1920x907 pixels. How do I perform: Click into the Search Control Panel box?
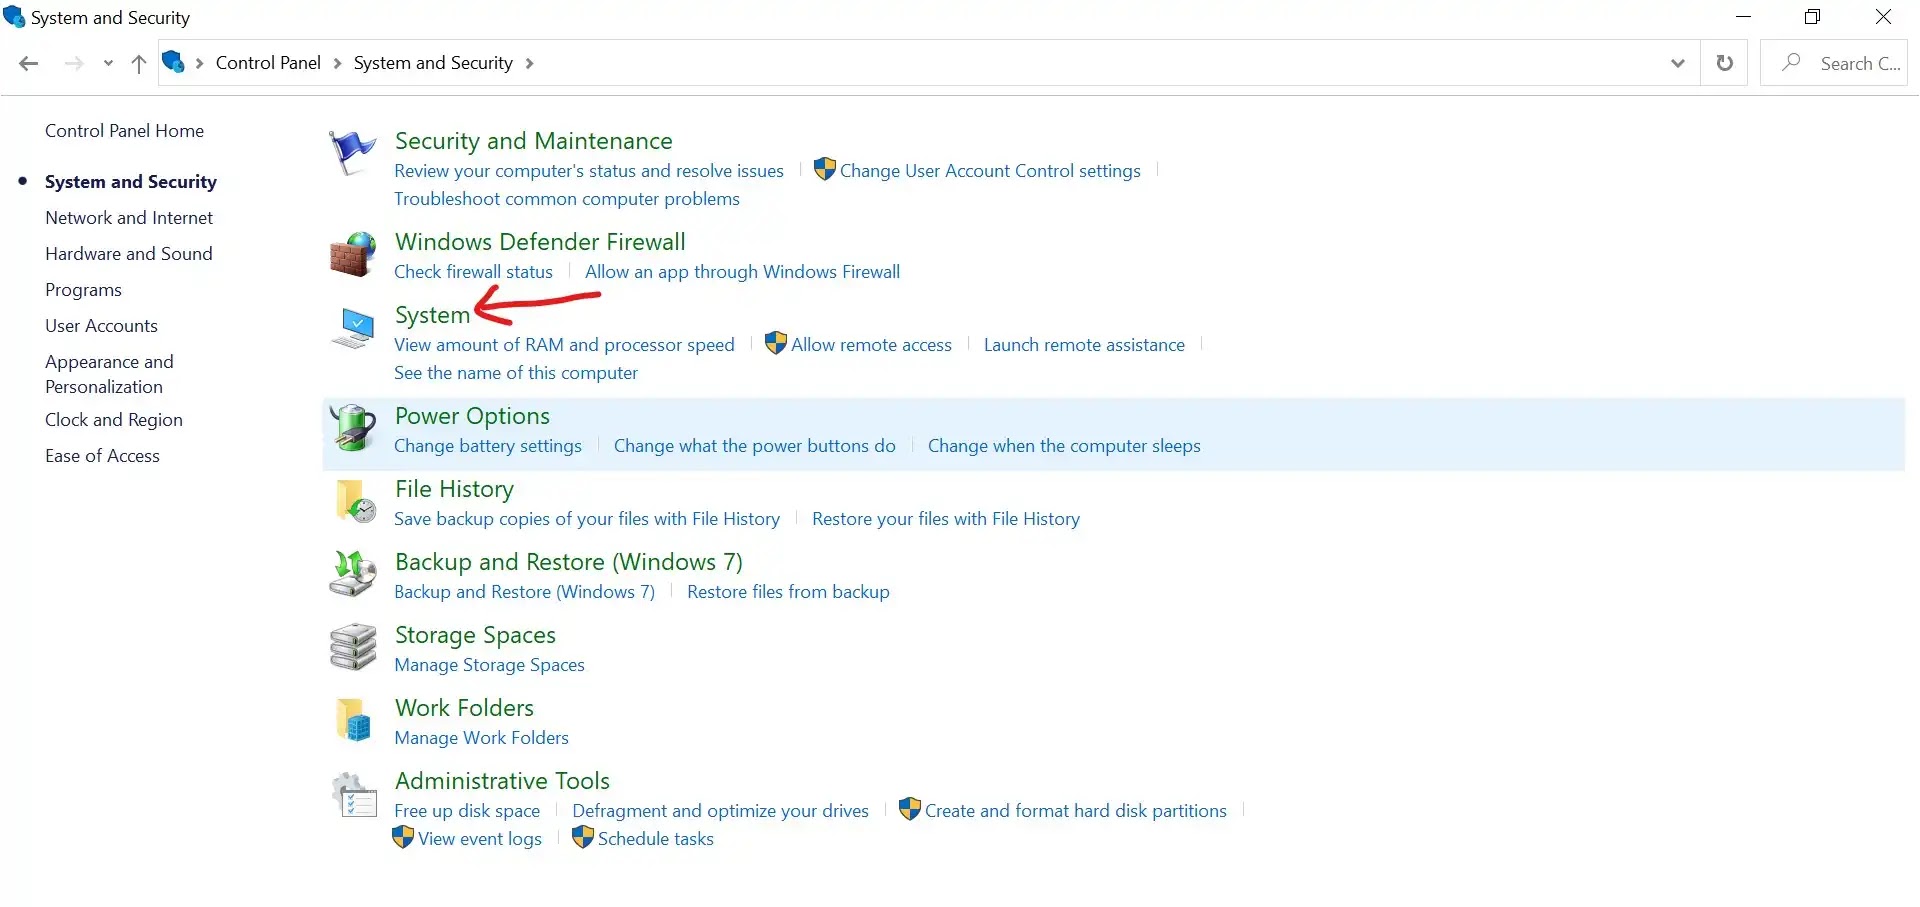click(1834, 63)
